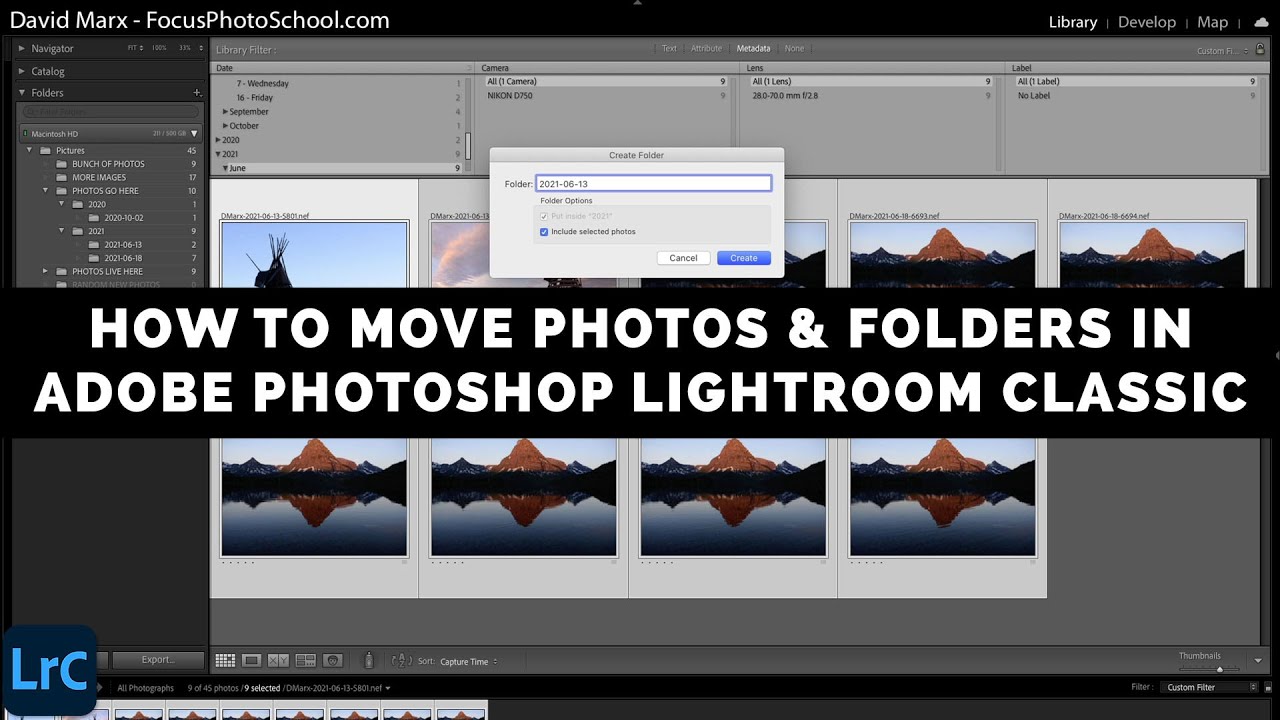Click Create button in dialog
This screenshot has width=1280, height=720.
tap(744, 258)
